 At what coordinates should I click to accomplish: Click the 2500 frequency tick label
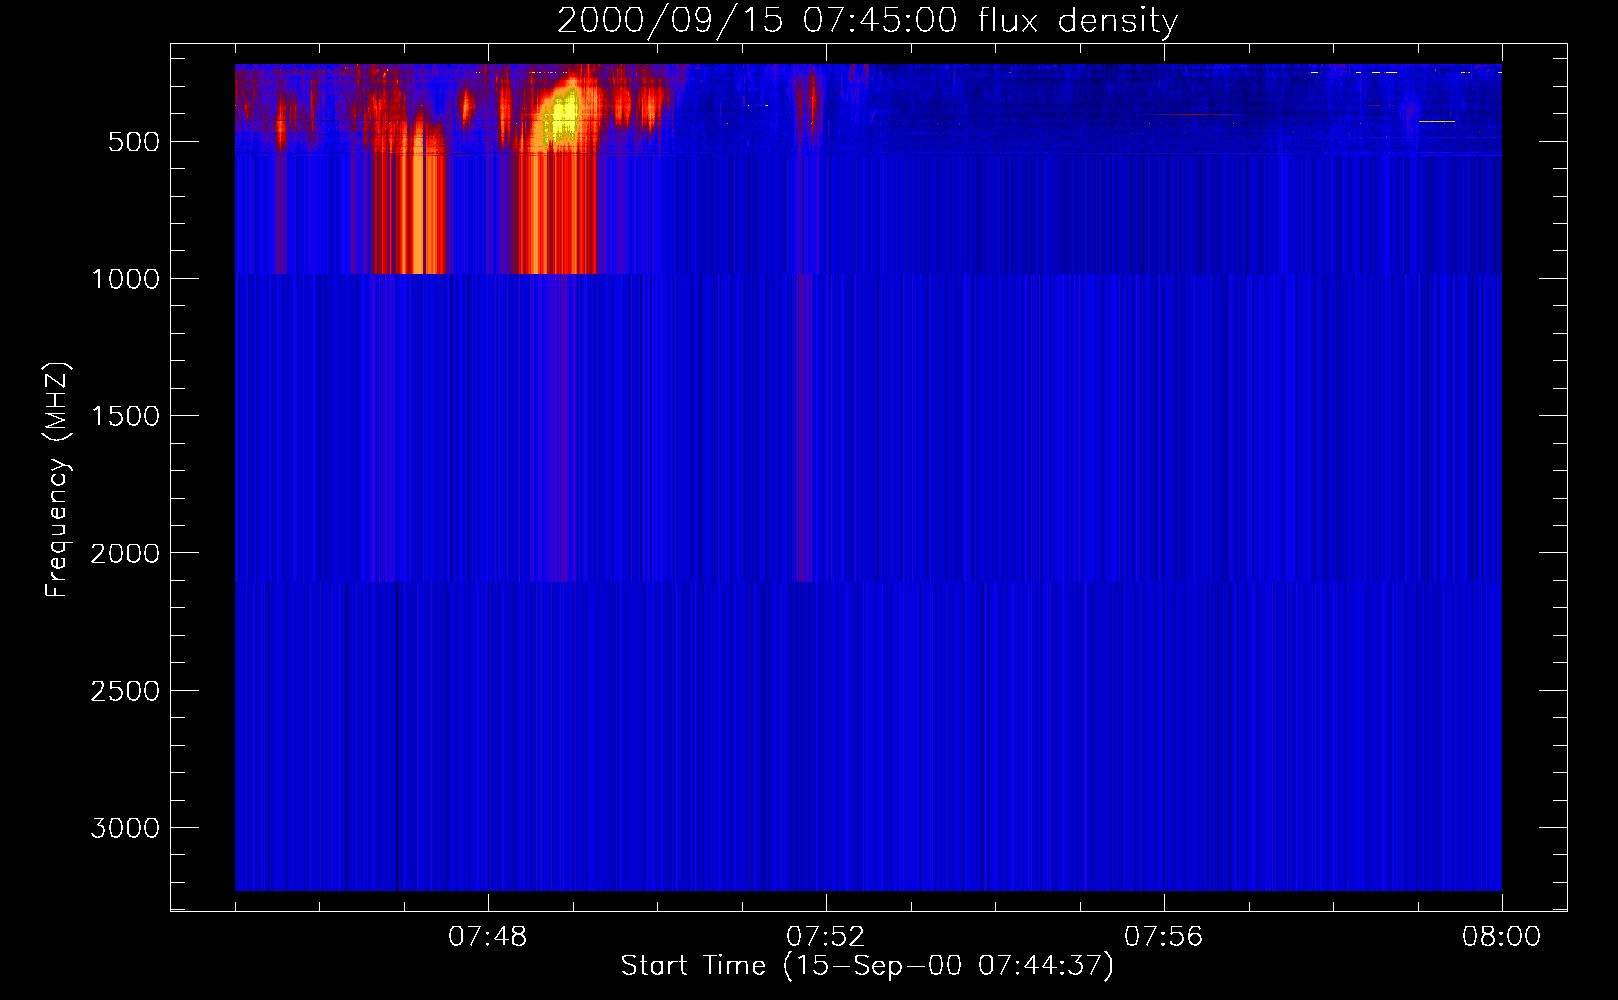(125, 691)
